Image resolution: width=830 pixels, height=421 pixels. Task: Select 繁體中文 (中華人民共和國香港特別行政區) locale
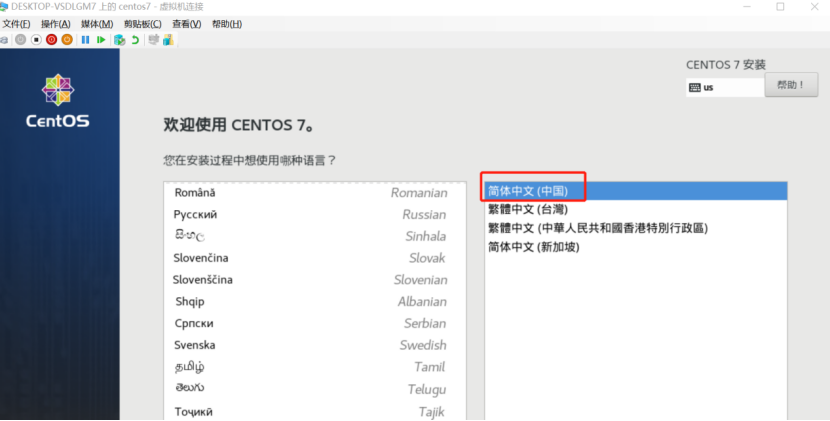[x=636, y=228]
